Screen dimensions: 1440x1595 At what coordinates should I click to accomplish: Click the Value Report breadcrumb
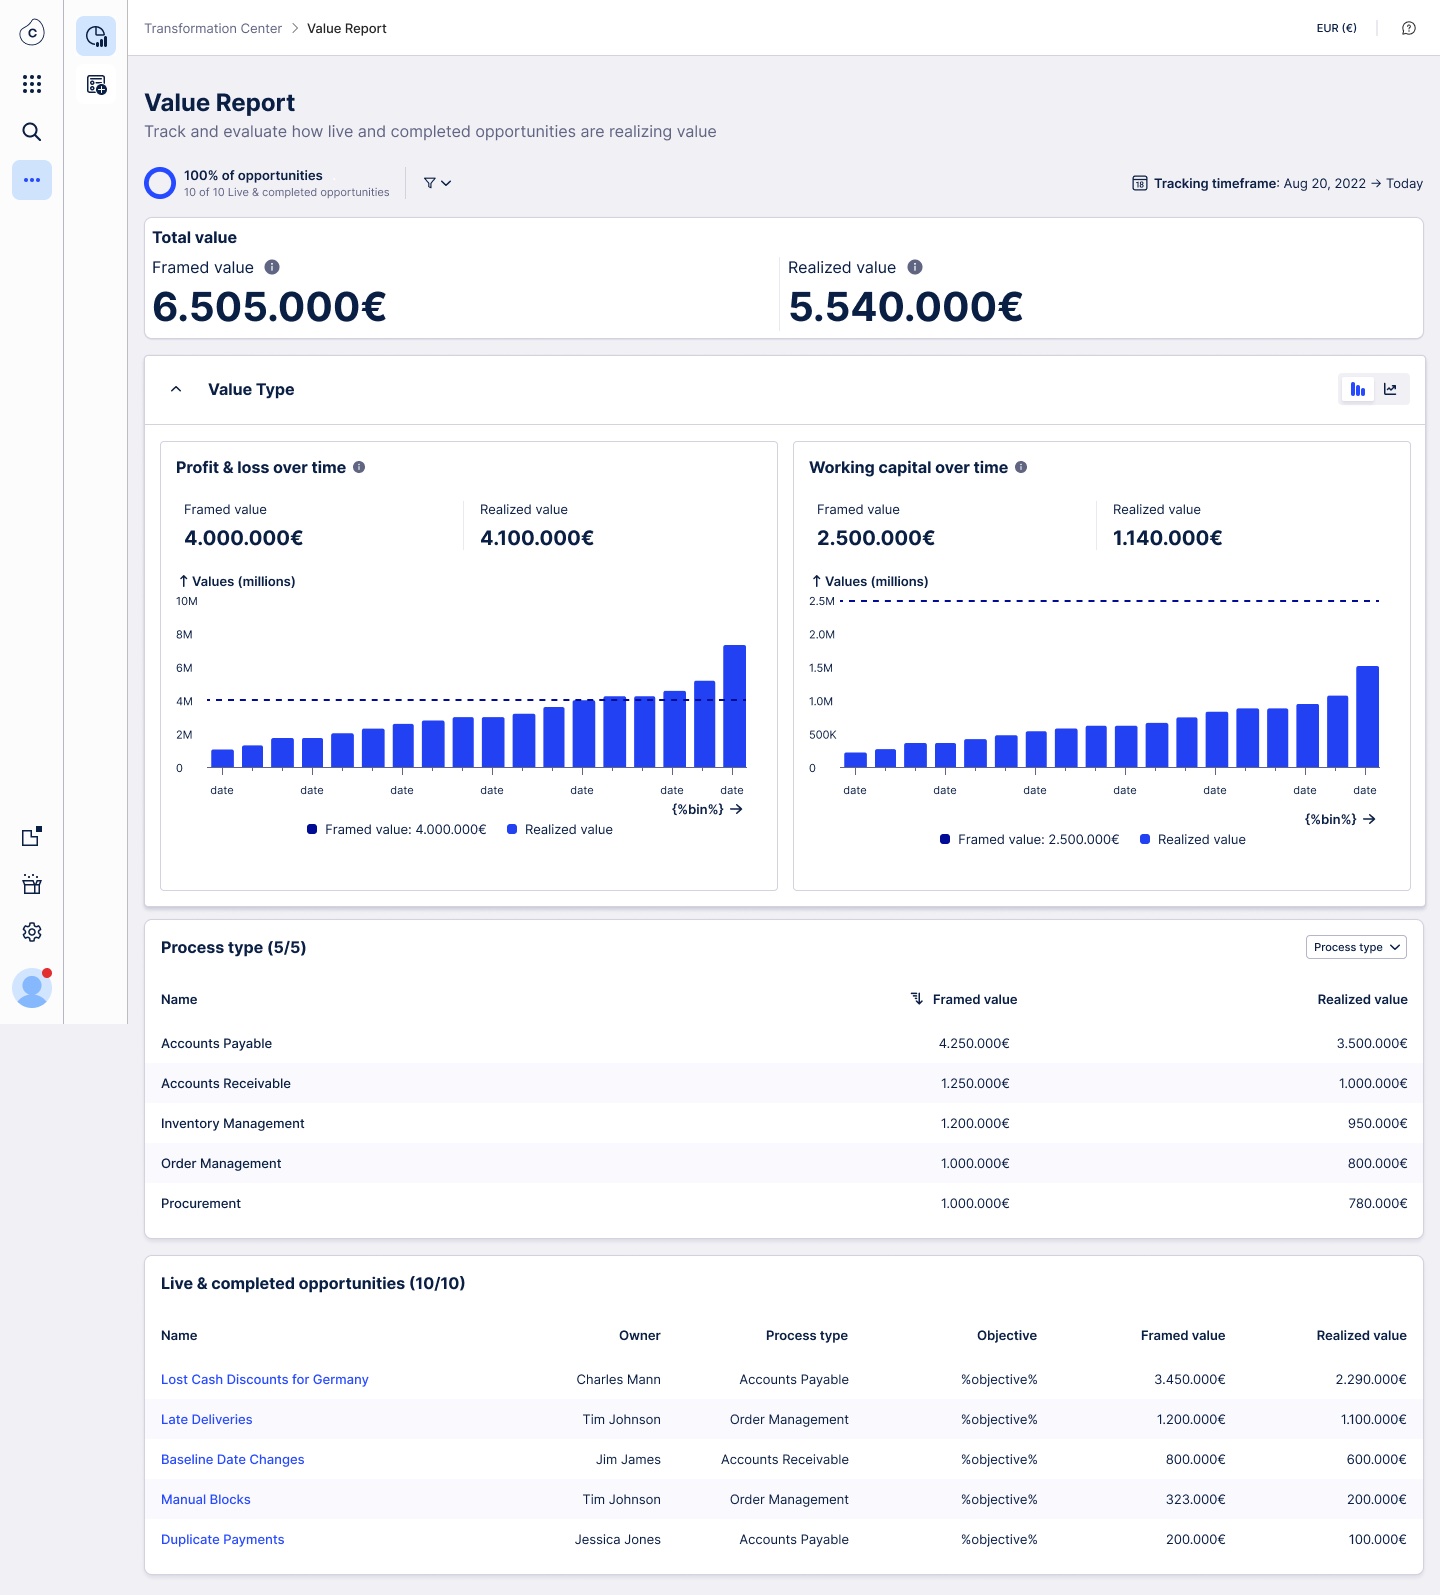tap(347, 28)
